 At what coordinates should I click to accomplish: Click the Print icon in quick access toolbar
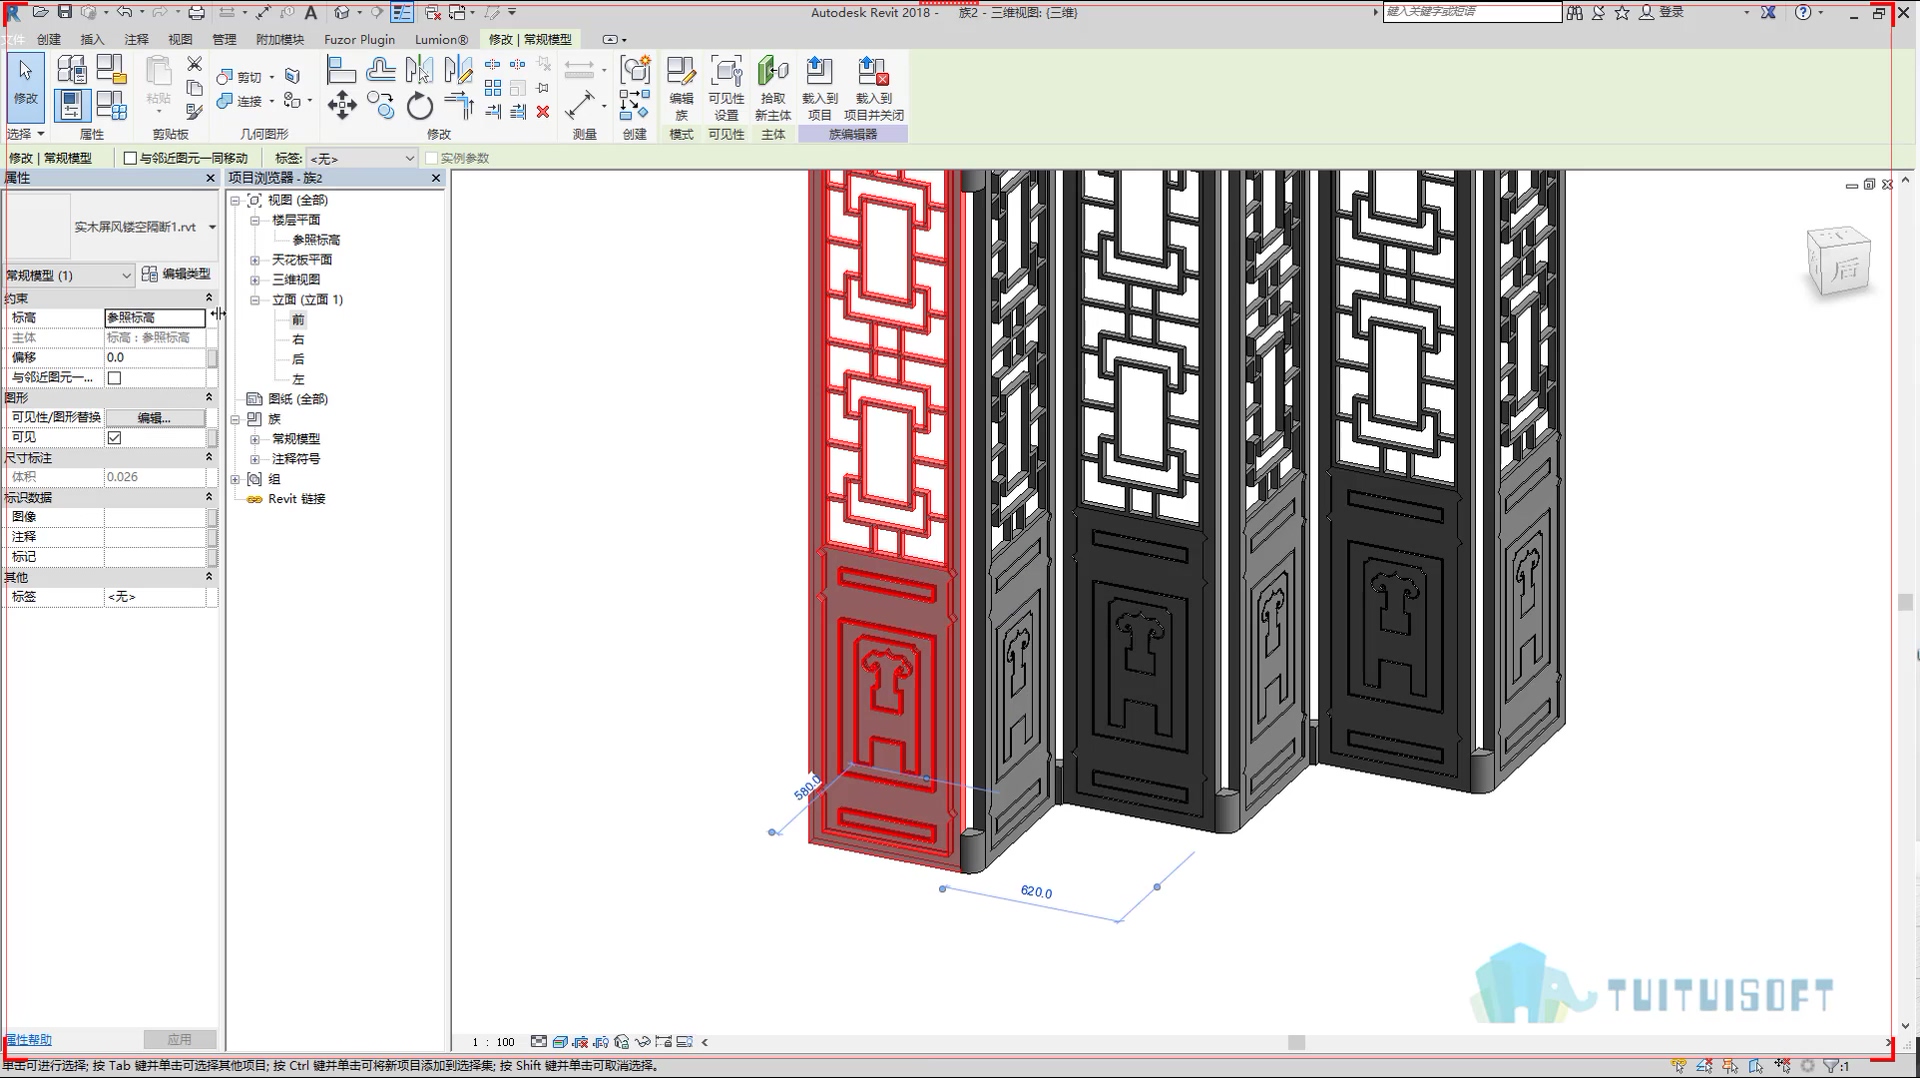[197, 12]
